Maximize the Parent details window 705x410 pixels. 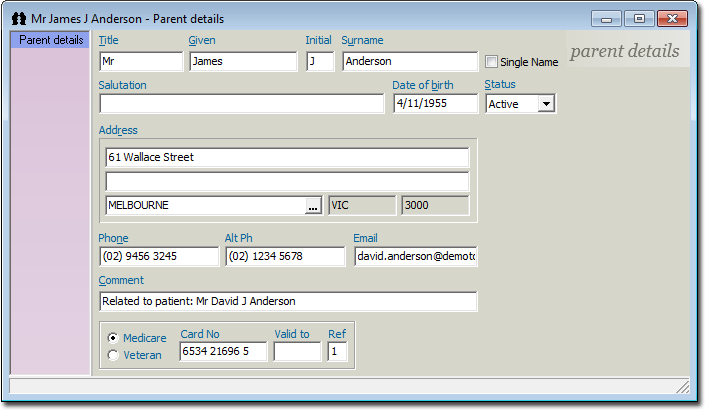click(639, 19)
